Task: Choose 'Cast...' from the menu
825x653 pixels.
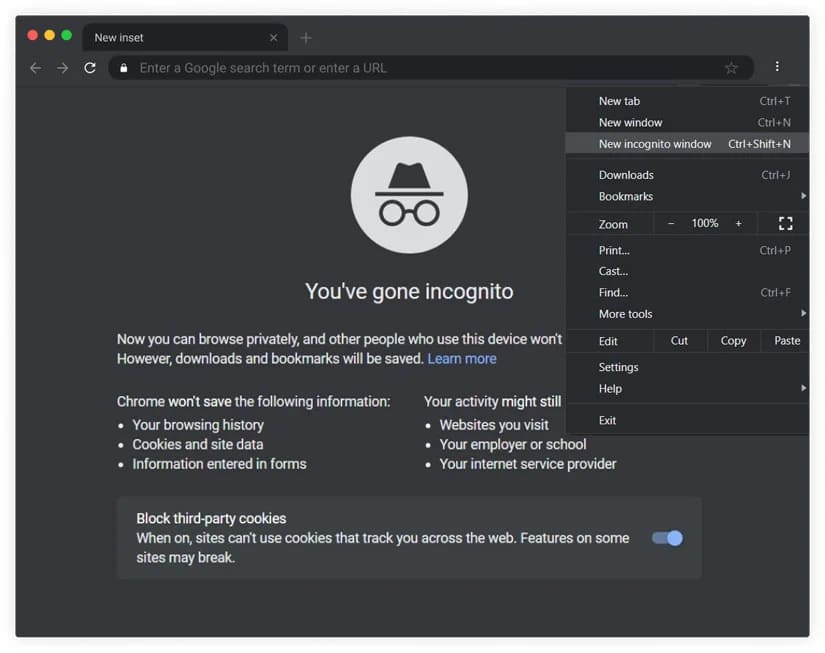Action: click(x=687, y=271)
